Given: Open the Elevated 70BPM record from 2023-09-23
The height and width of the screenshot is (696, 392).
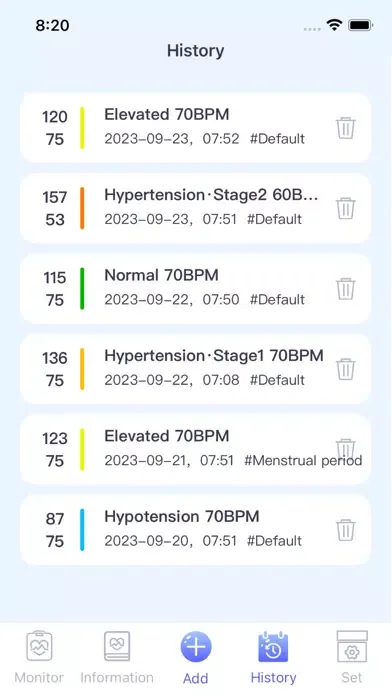Looking at the screenshot, I should coord(195,128).
